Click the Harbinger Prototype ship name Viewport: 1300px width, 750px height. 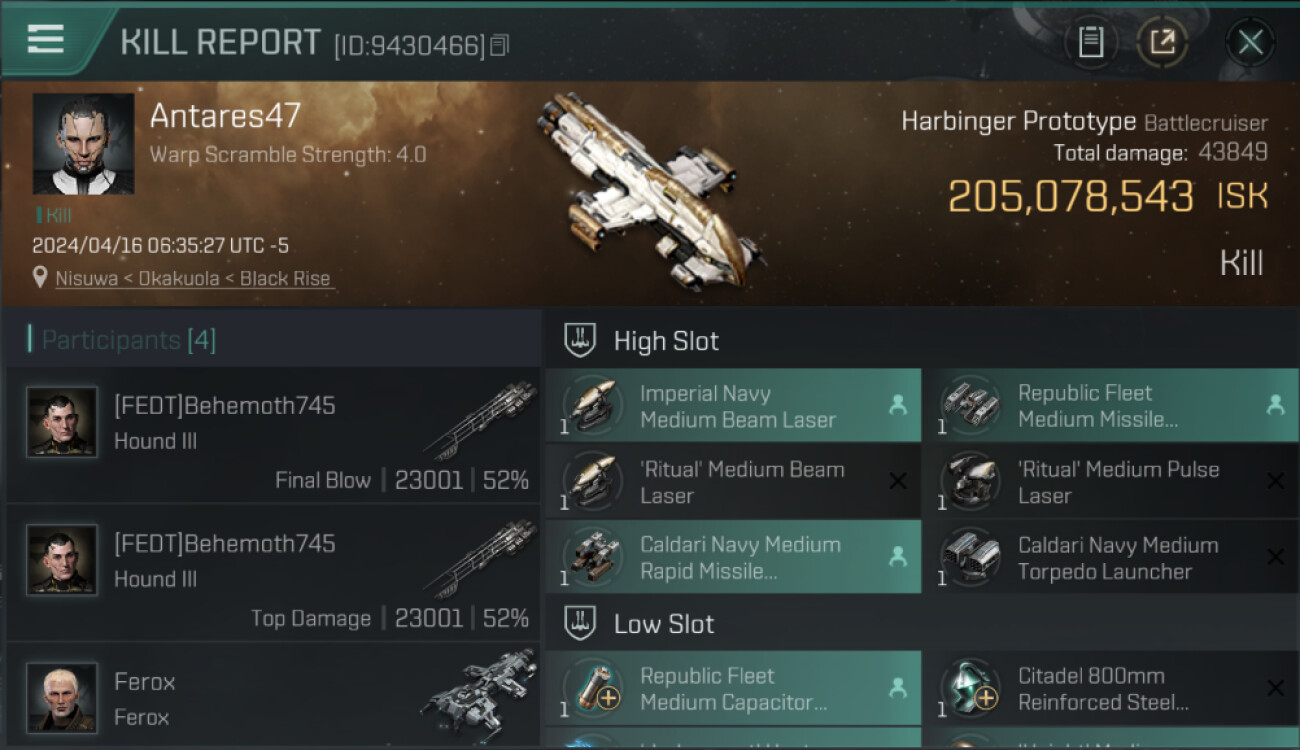(x=1018, y=122)
